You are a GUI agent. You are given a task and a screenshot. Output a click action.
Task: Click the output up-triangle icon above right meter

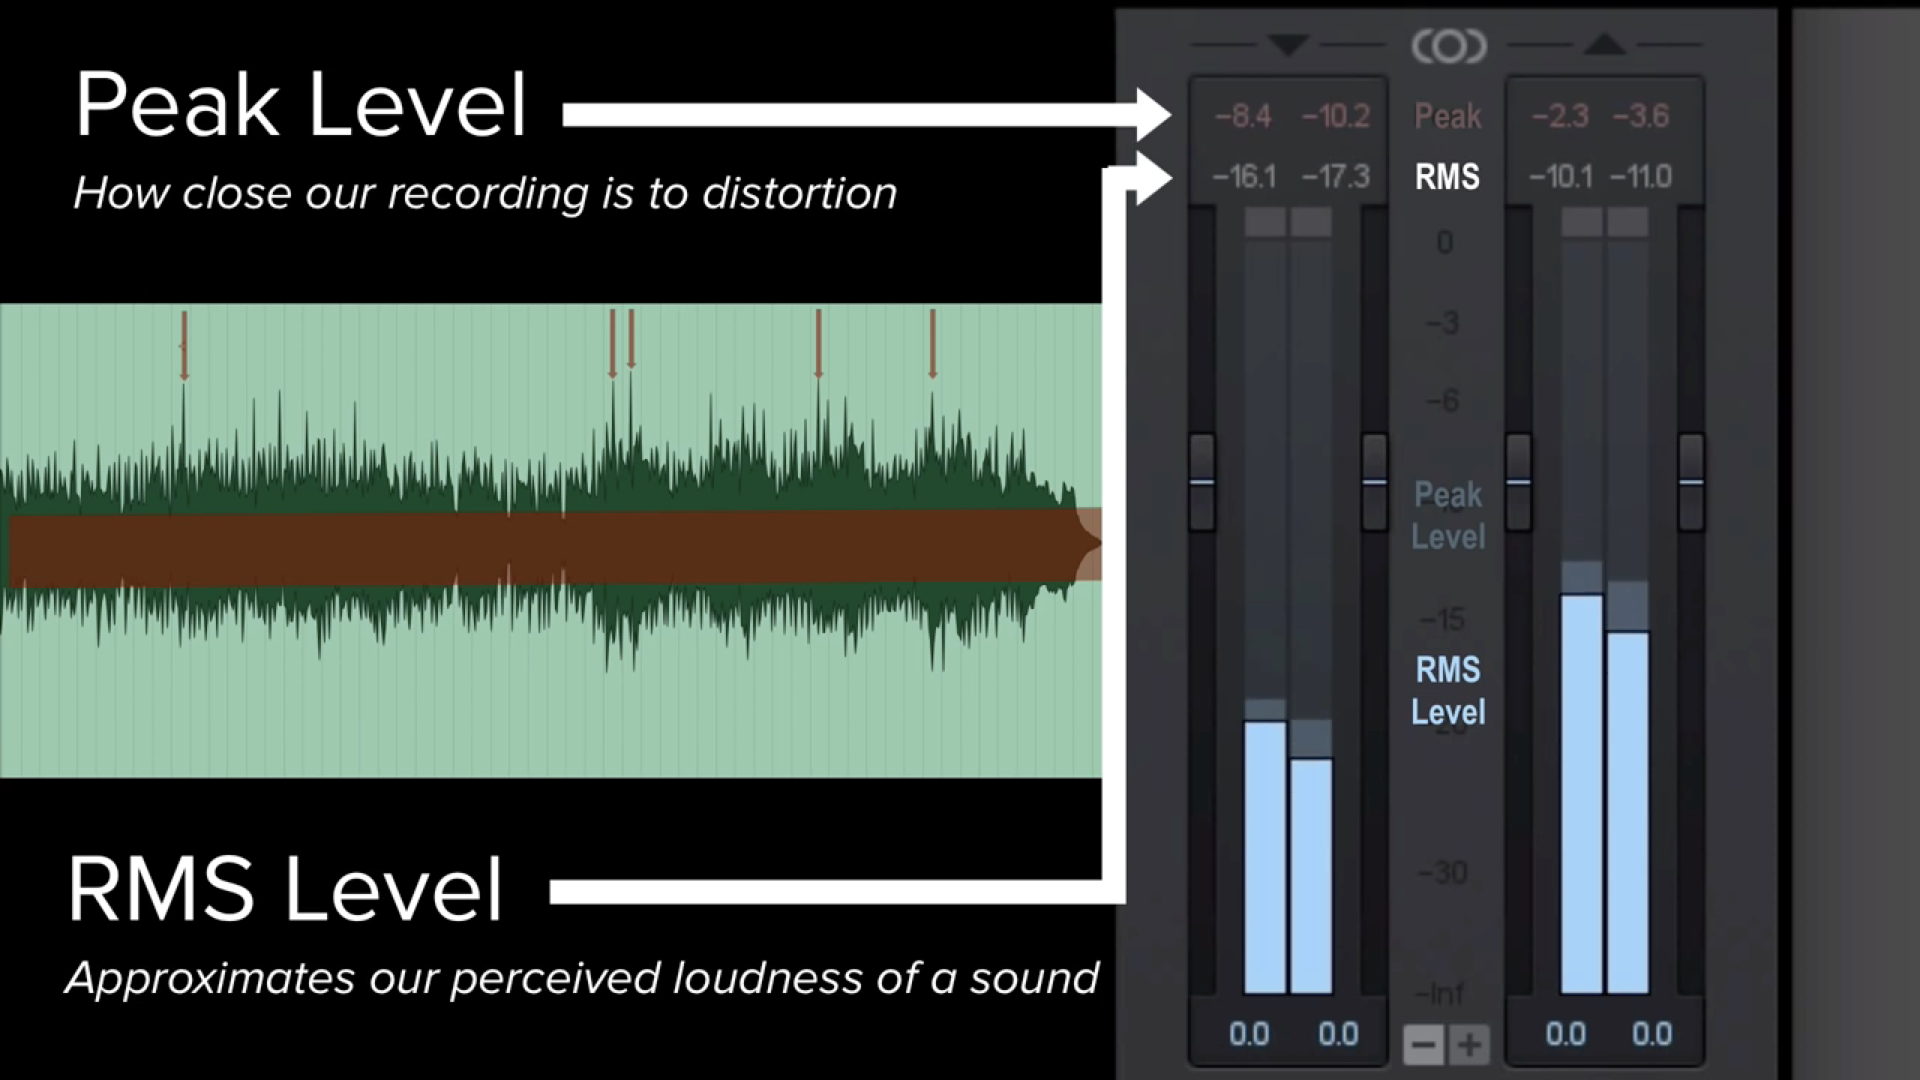pos(1605,44)
